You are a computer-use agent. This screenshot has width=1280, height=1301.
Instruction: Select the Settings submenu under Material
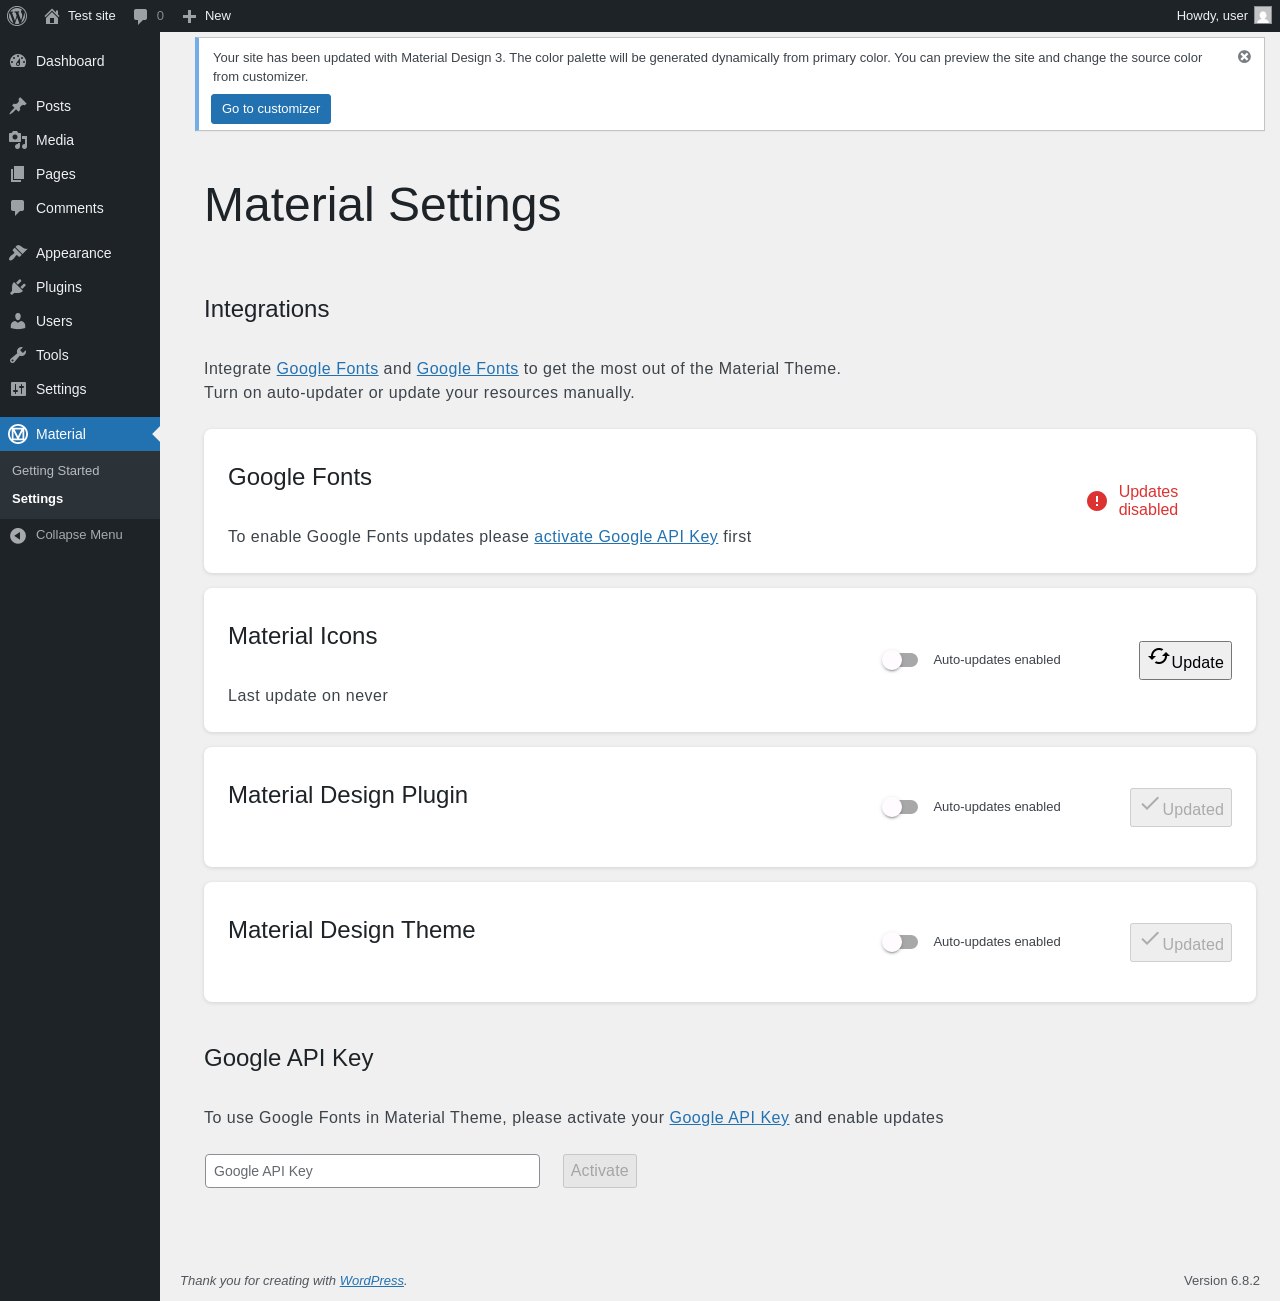(37, 499)
